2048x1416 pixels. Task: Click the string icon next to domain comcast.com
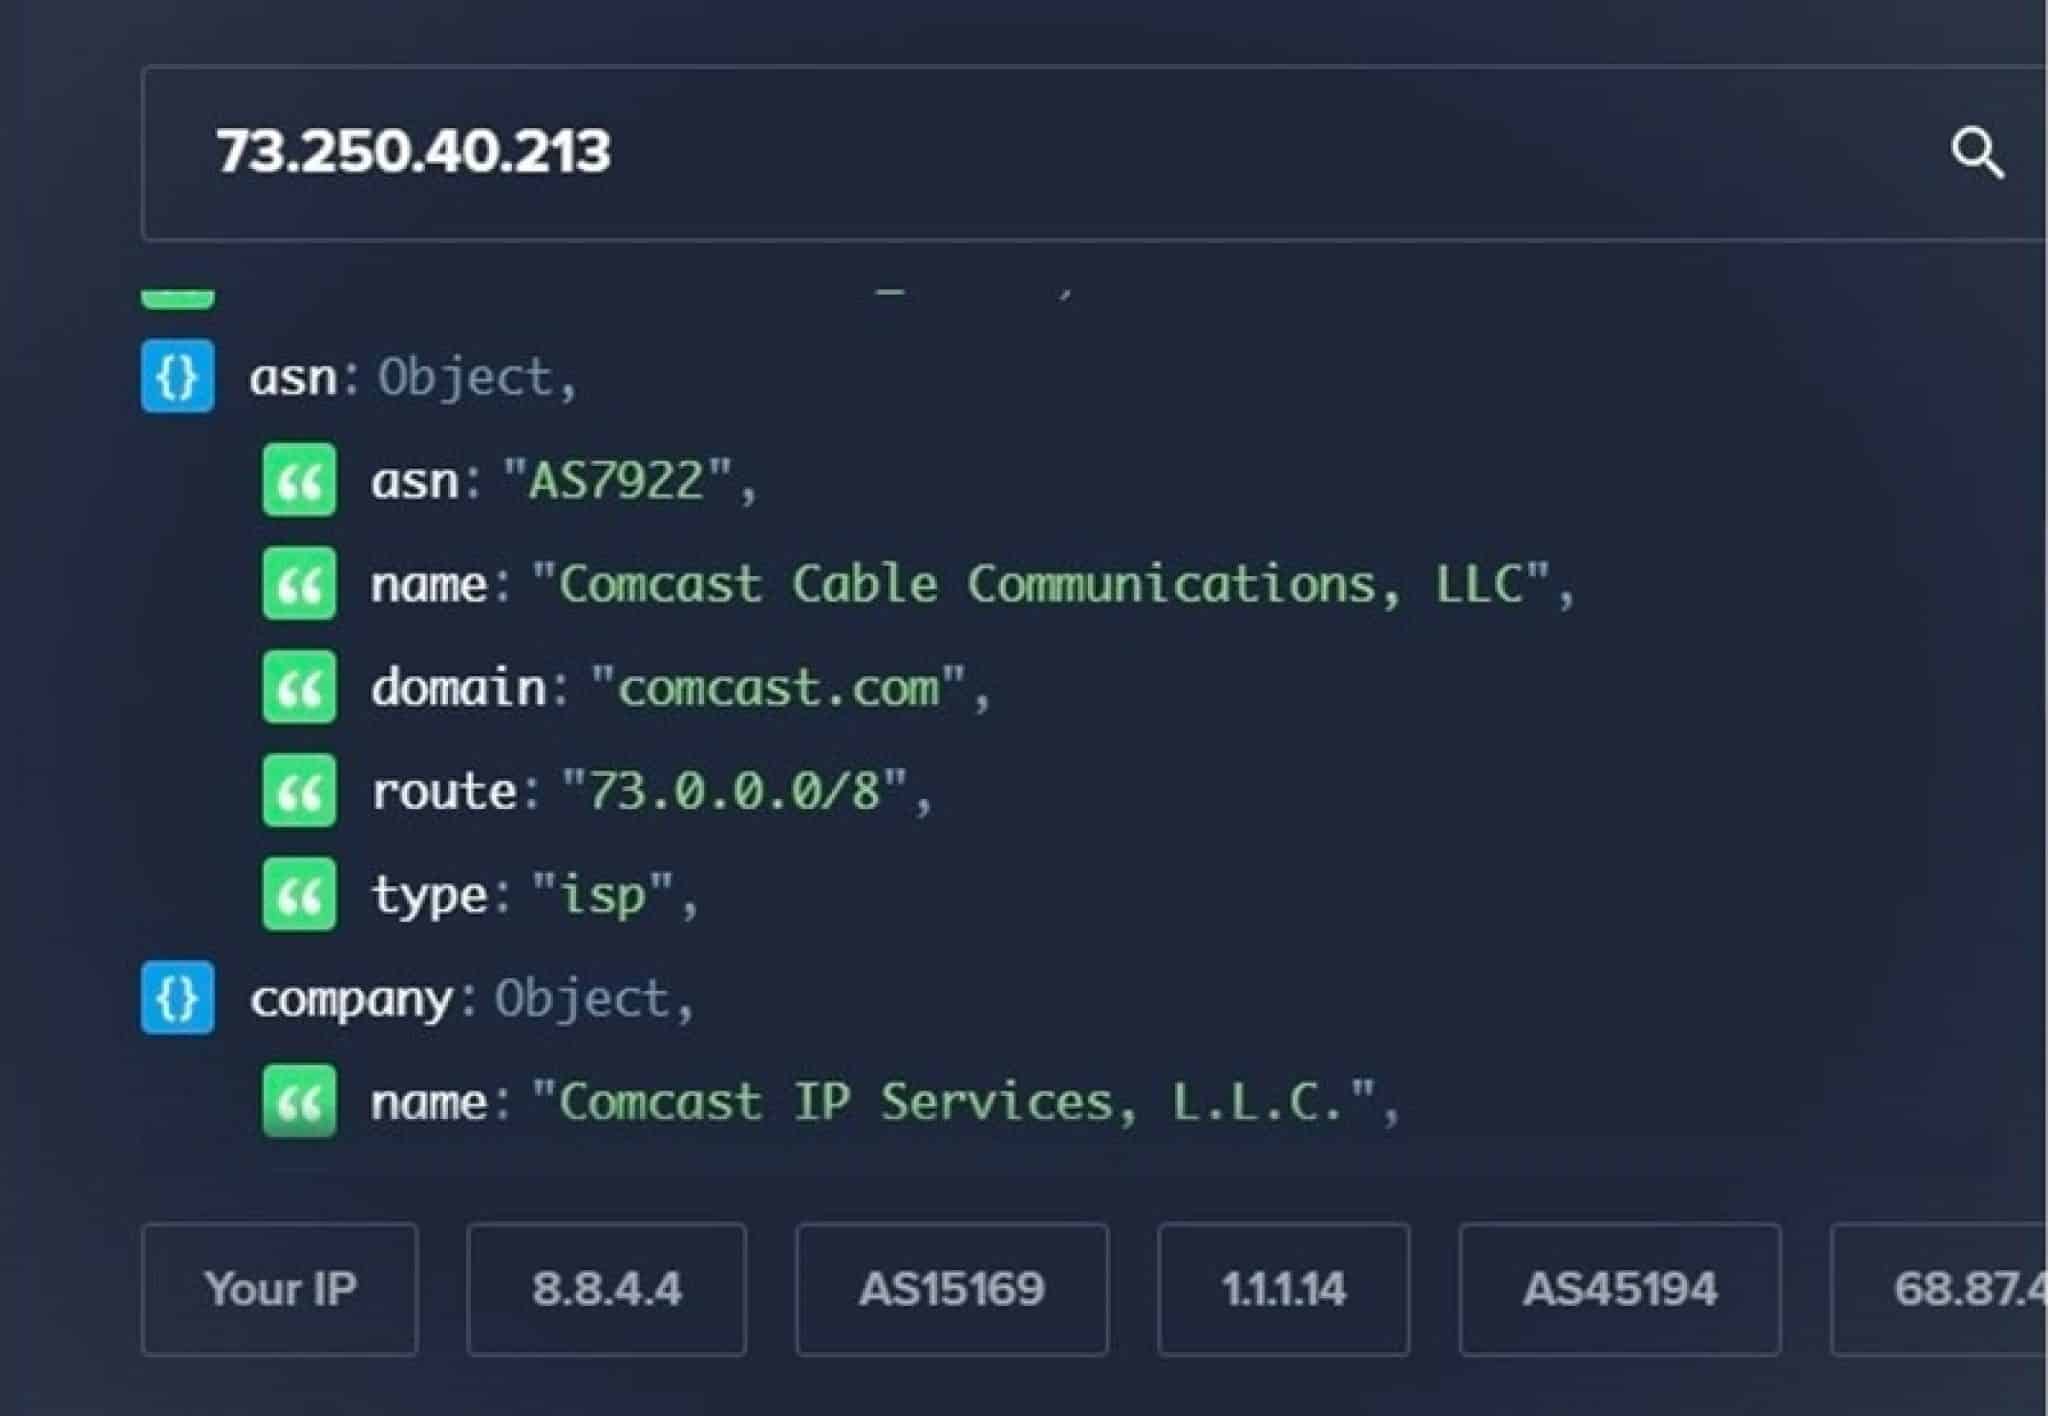tap(297, 688)
